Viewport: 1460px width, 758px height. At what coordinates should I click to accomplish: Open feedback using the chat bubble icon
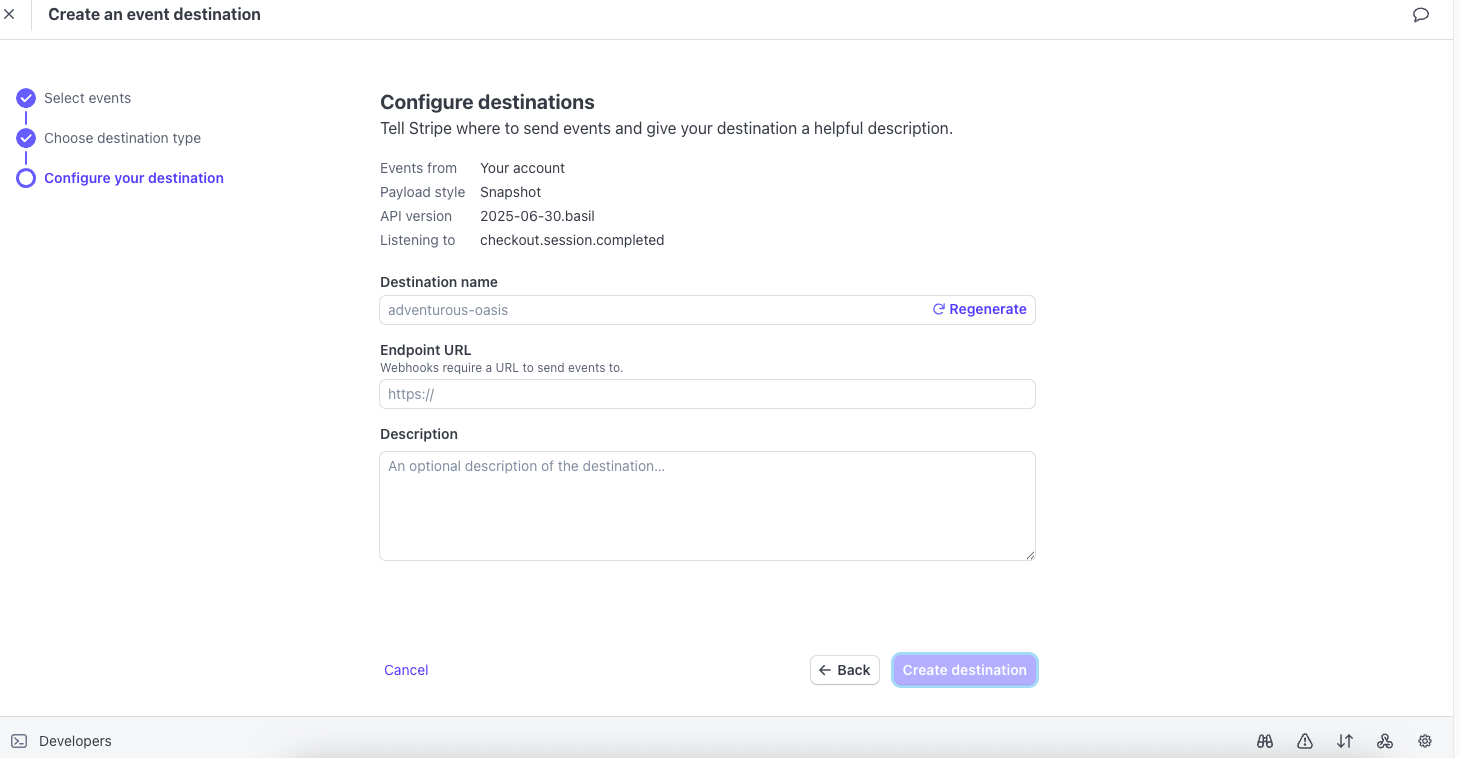tap(1421, 14)
